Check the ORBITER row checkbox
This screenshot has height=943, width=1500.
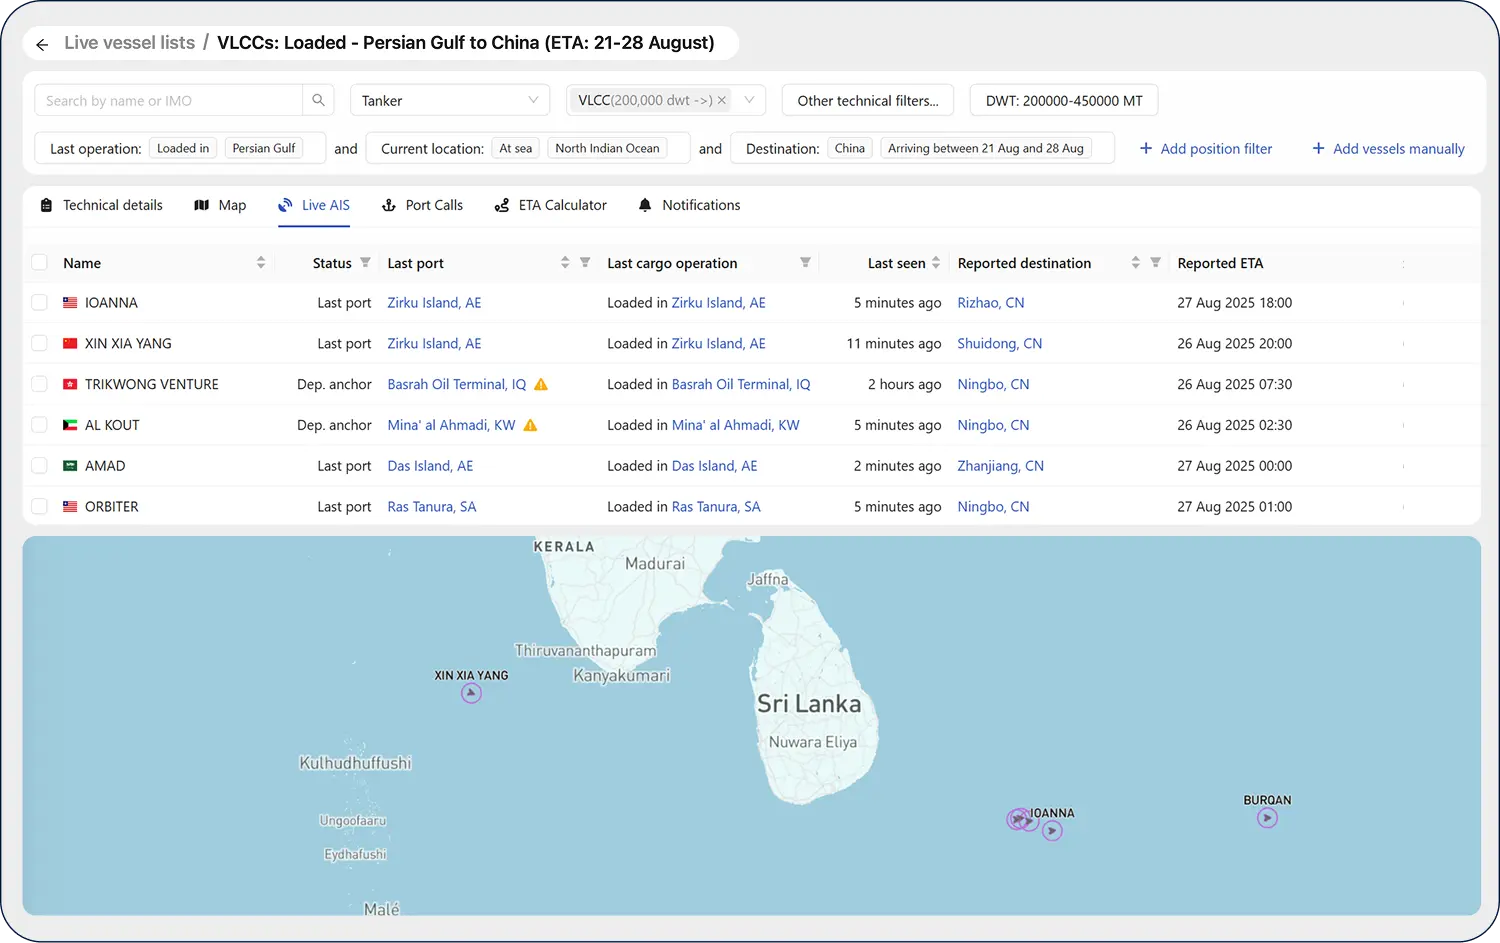point(40,507)
